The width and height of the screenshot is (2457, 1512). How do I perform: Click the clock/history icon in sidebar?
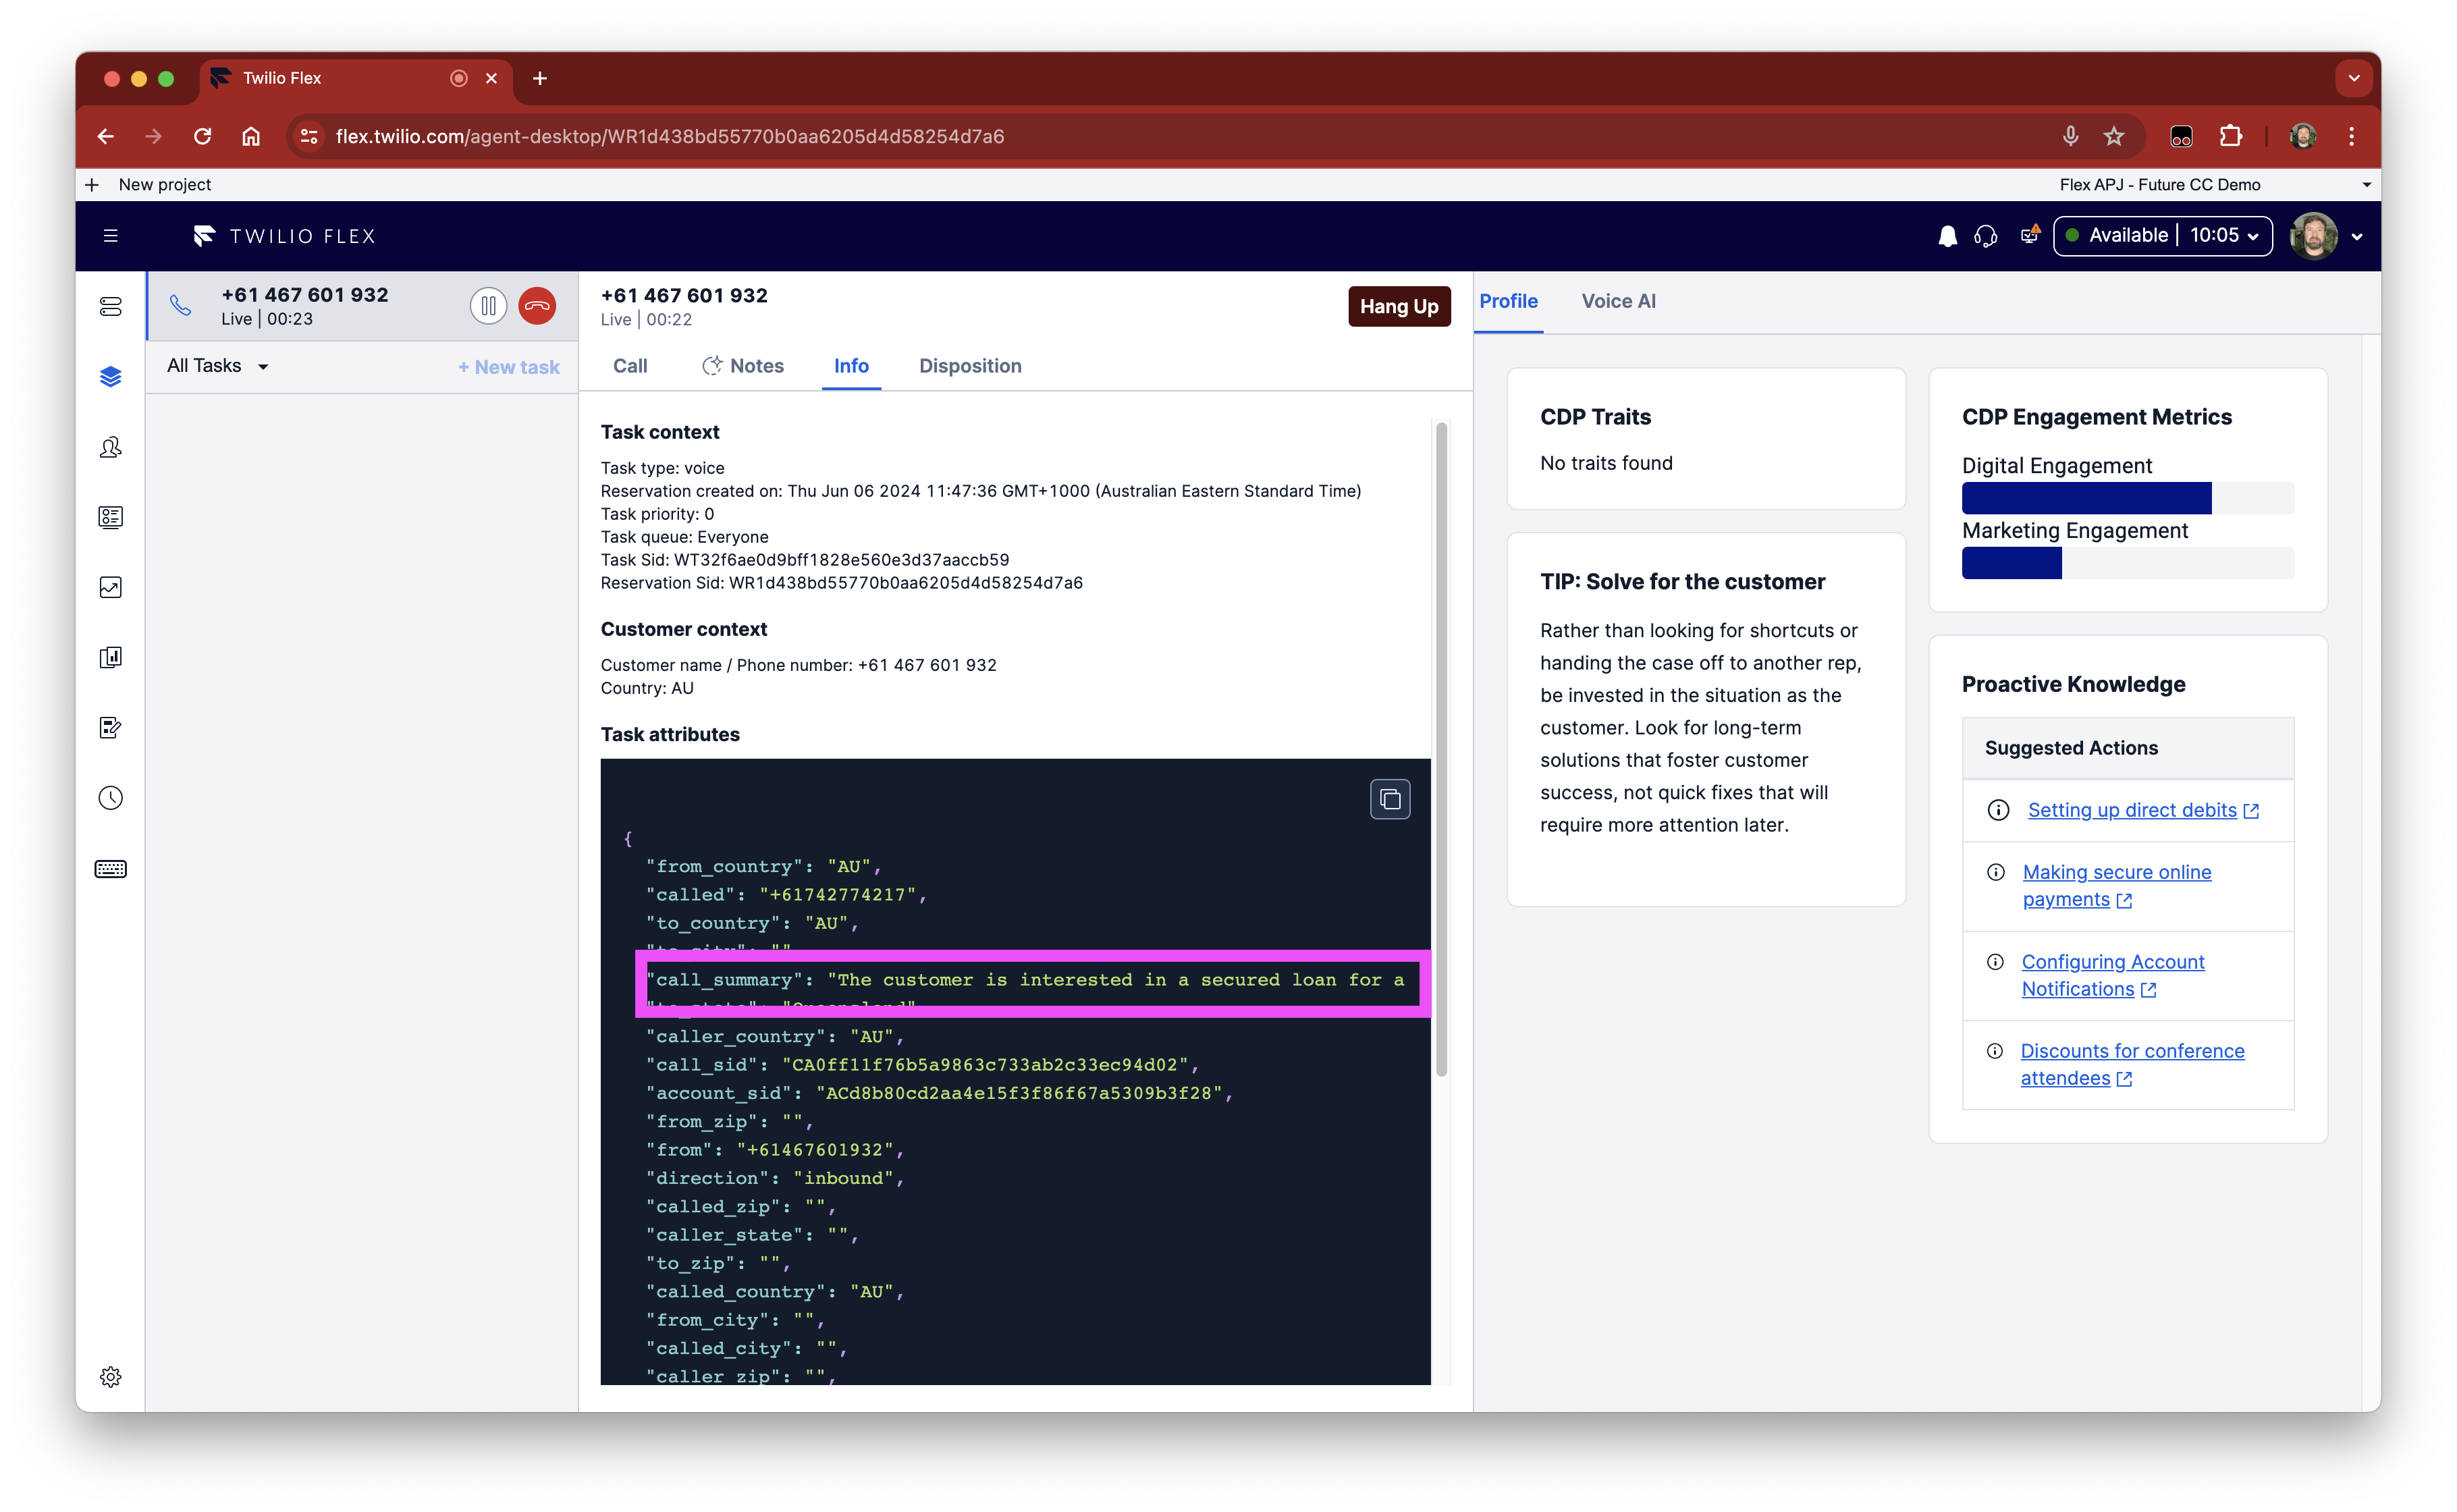click(111, 798)
